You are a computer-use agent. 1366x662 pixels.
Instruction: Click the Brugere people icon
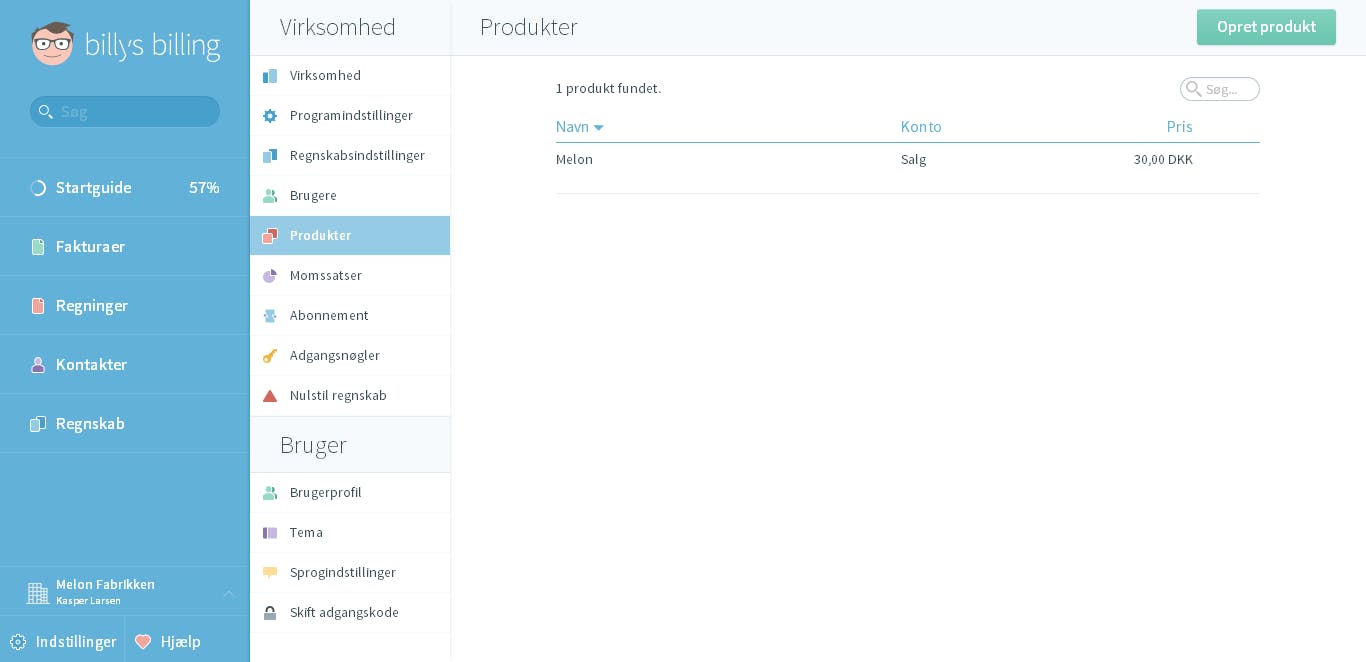tap(270, 196)
